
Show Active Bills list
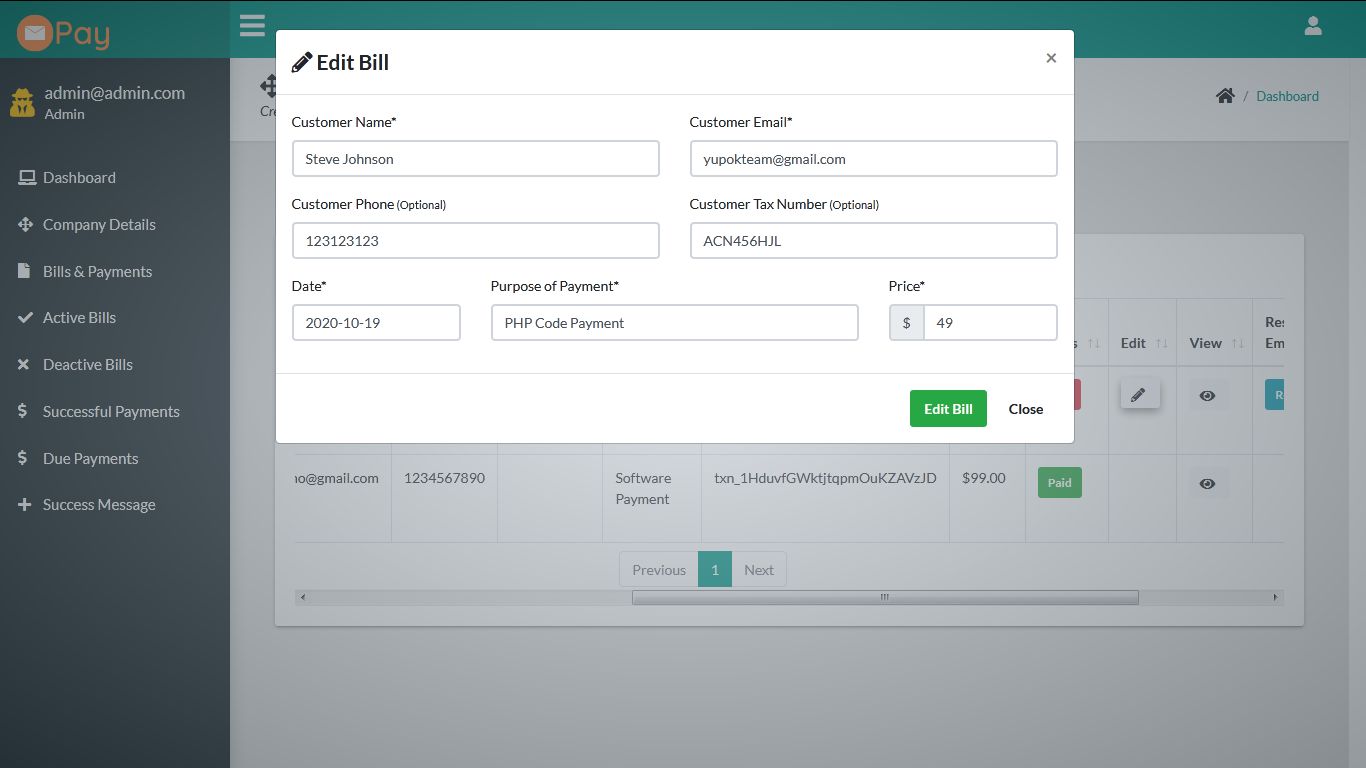pos(77,317)
